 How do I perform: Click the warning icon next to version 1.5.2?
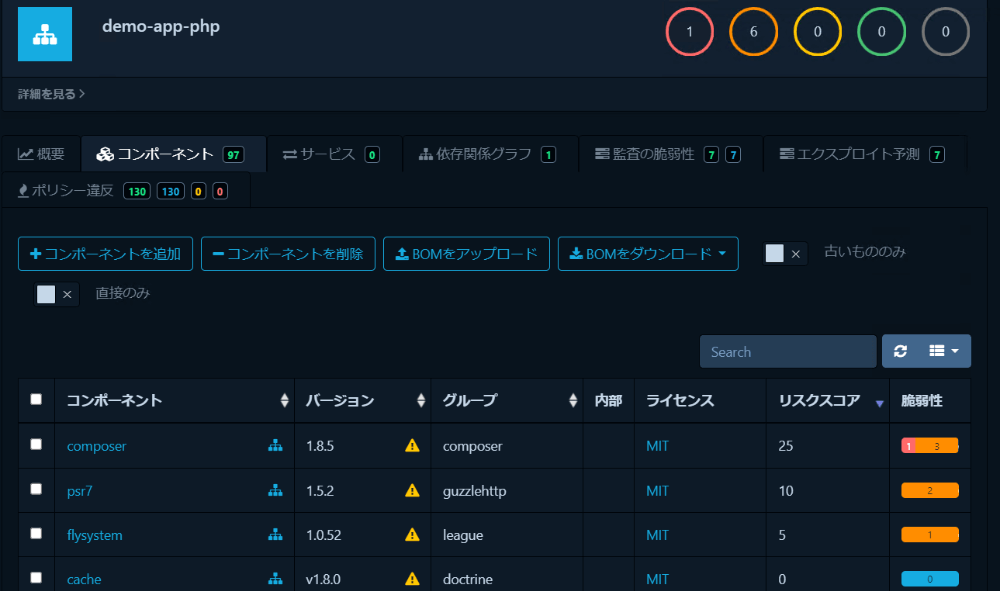412,490
